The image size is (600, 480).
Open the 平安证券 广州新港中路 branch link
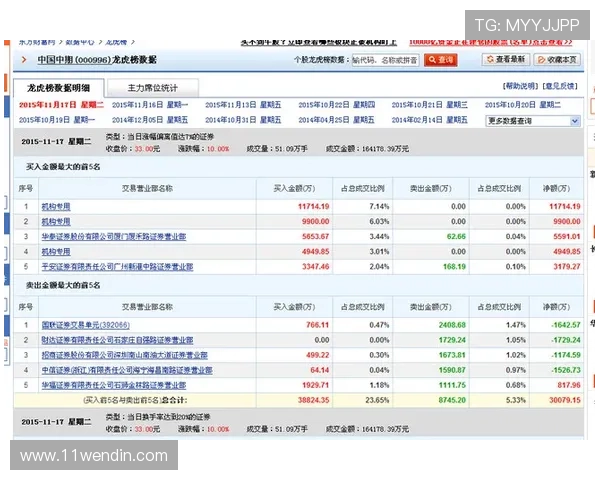click(x=117, y=267)
